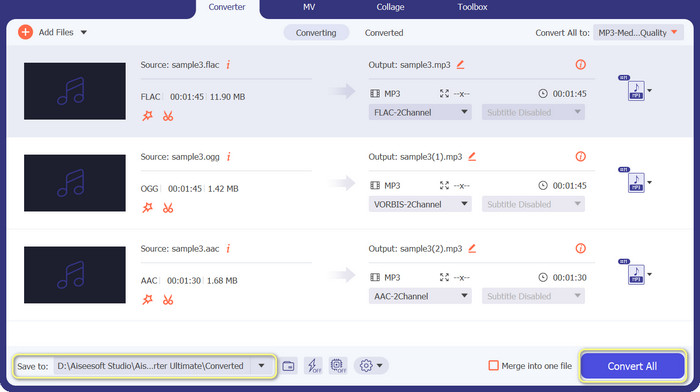Rename output sample3.mp3 with pencil icon
700x392 pixels.
point(460,65)
